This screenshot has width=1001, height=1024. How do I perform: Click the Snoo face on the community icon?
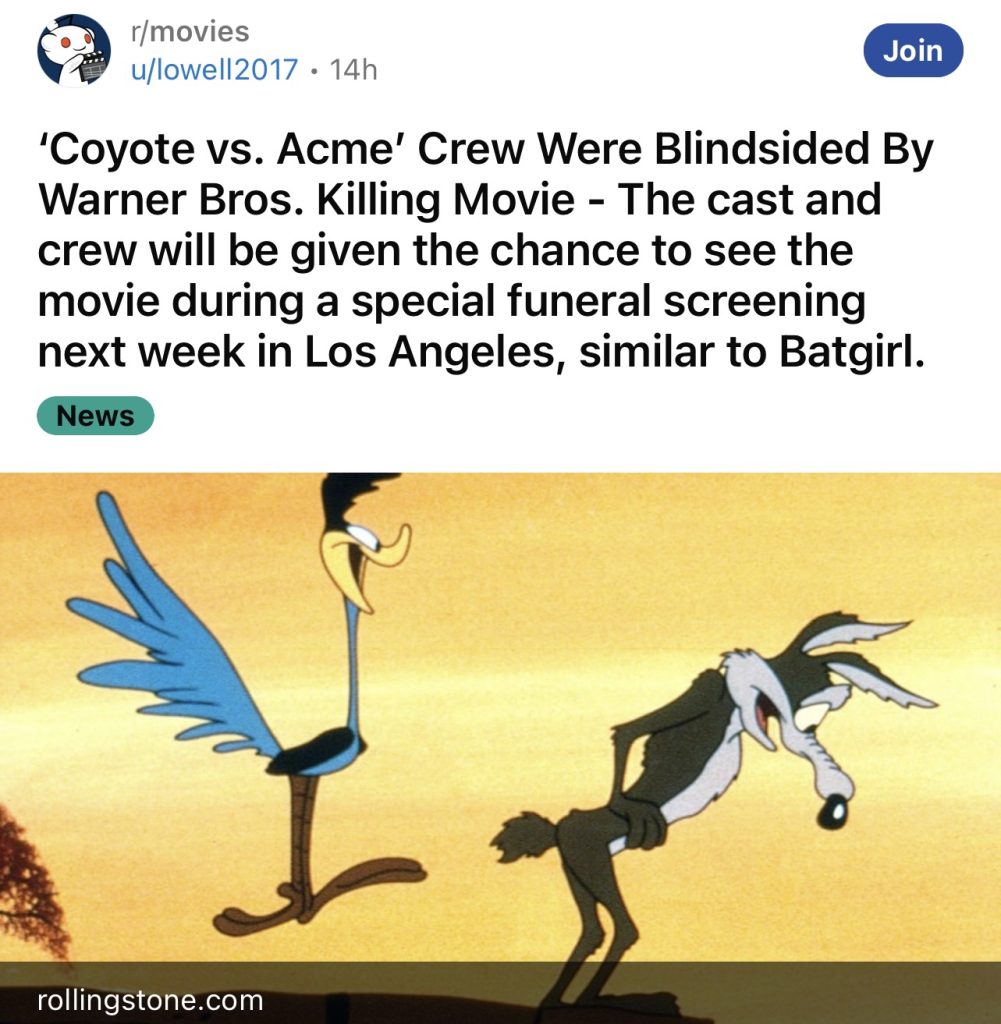[x=65, y=42]
